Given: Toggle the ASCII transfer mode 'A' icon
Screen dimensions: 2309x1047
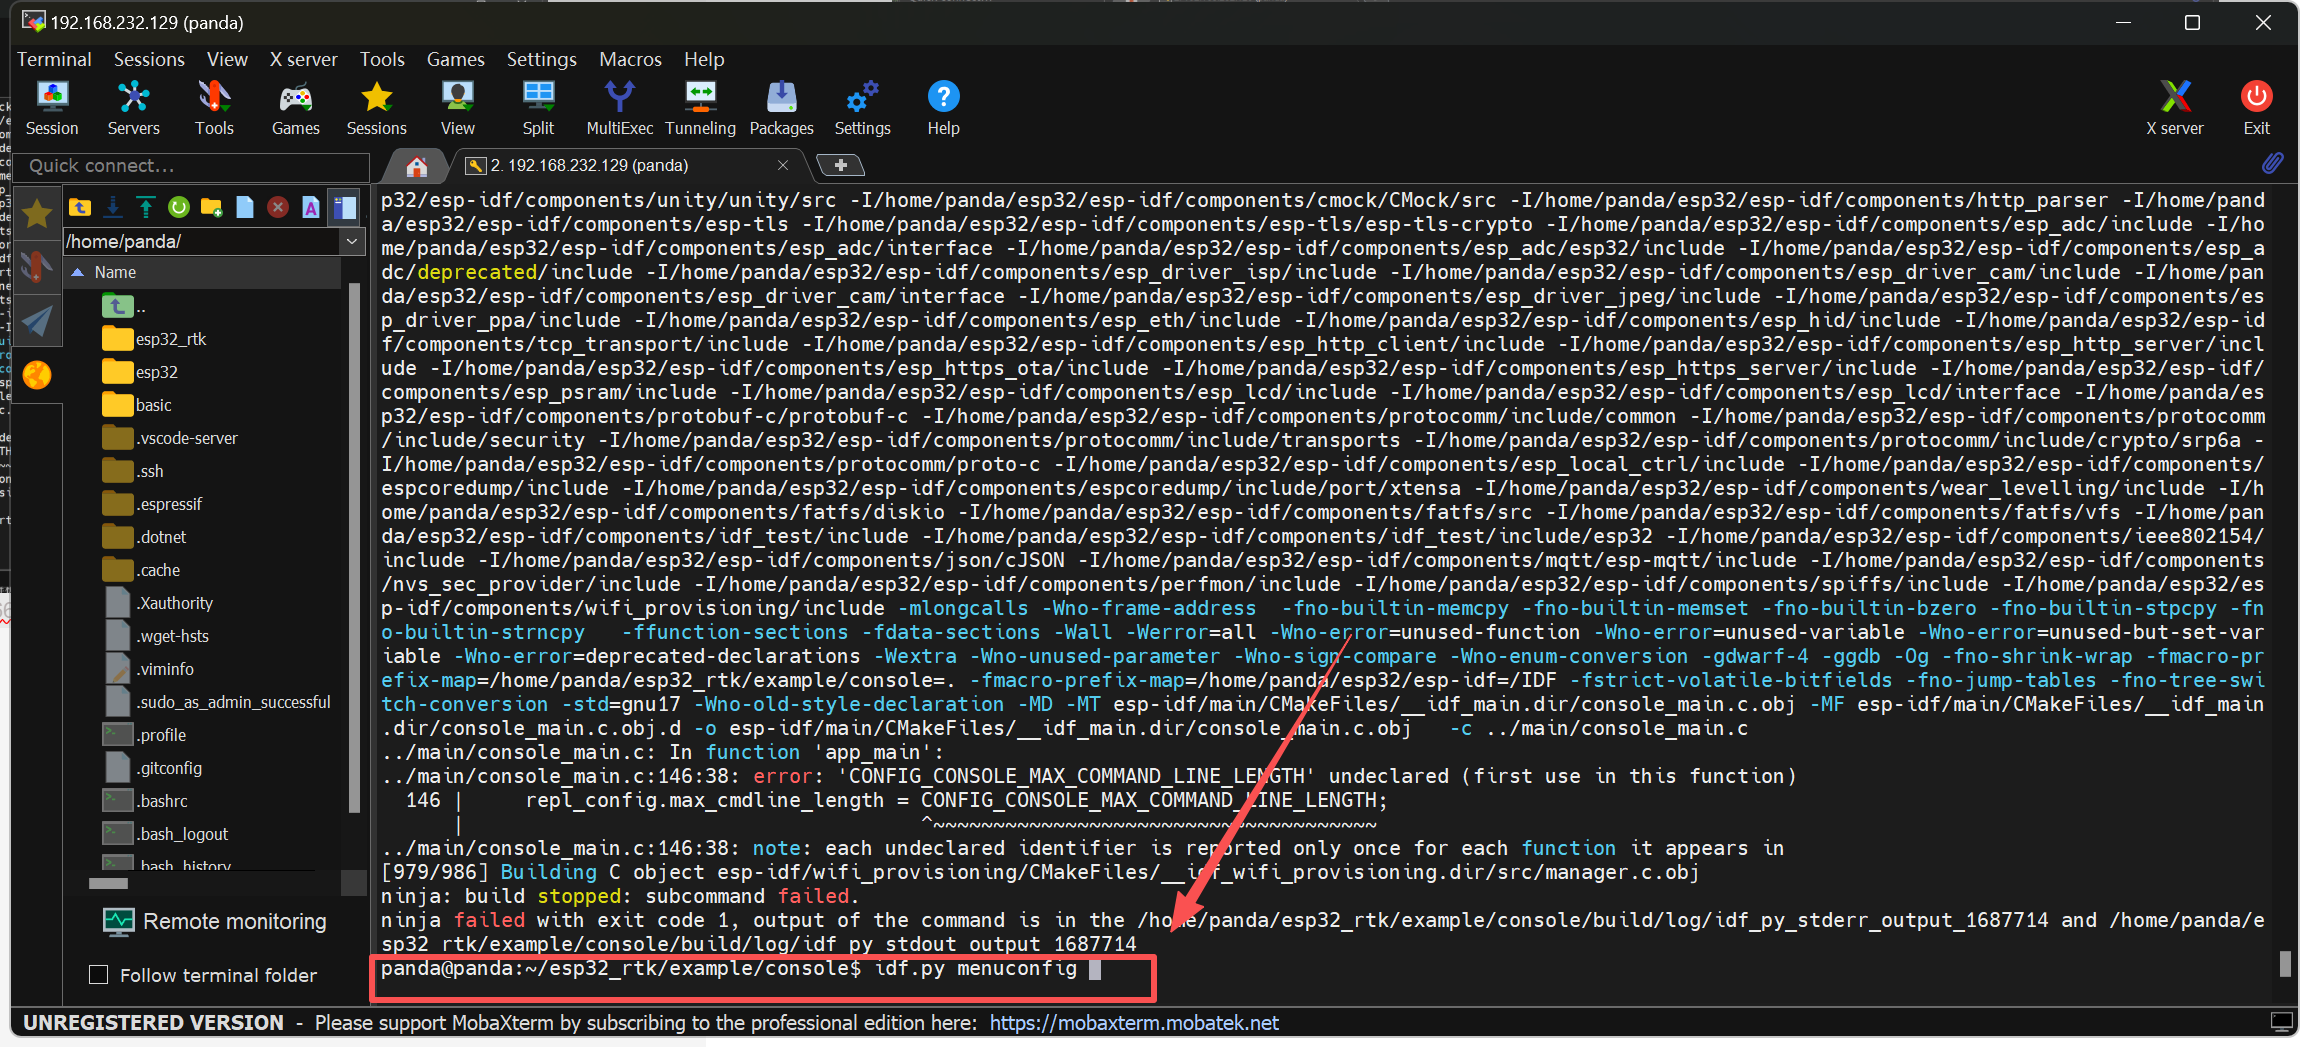Looking at the screenshot, I should pos(311,207).
